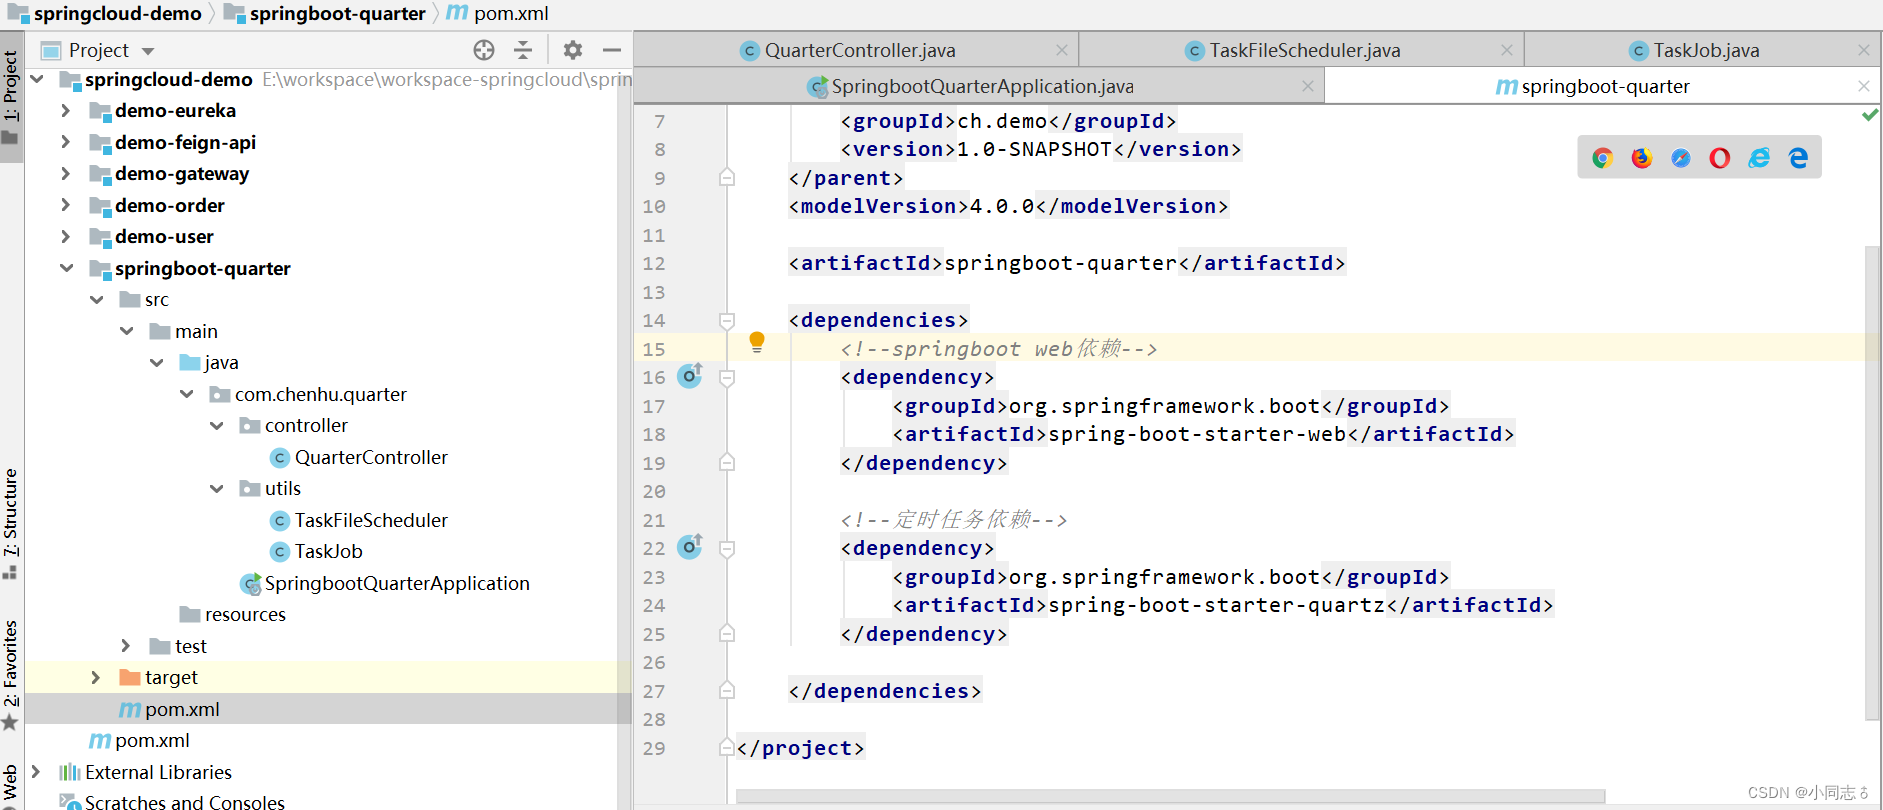Select Scratches and Consoles node
Viewport: 1883px width, 810px height.
(x=172, y=802)
